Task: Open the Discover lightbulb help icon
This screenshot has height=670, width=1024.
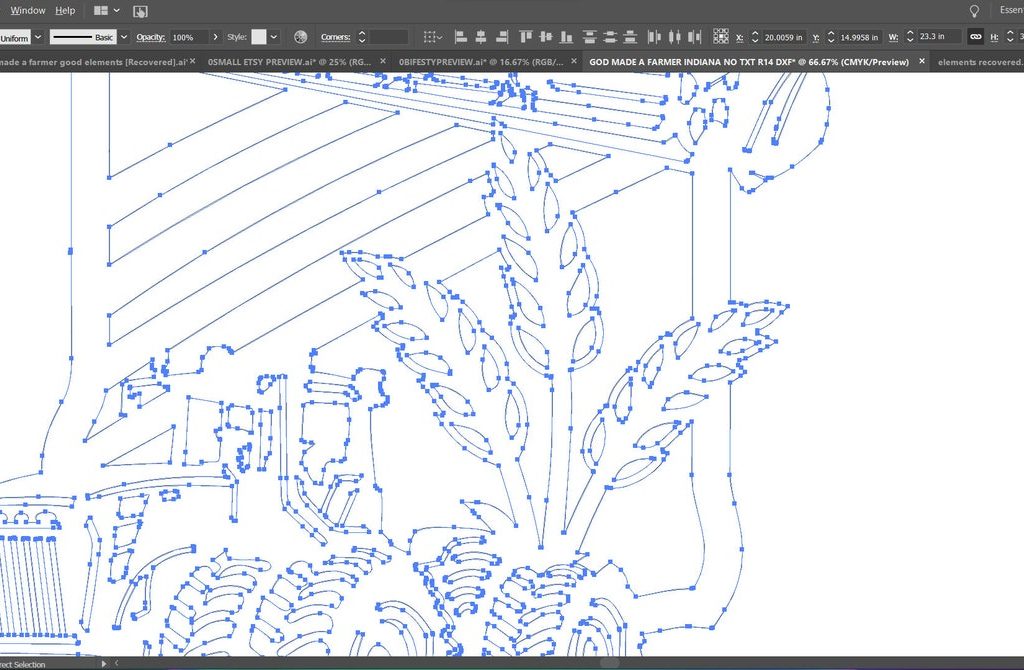Action: click(x=975, y=10)
